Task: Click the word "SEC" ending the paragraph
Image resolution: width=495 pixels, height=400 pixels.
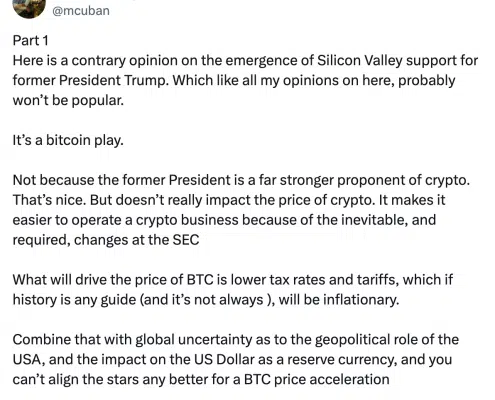Action: (186, 240)
